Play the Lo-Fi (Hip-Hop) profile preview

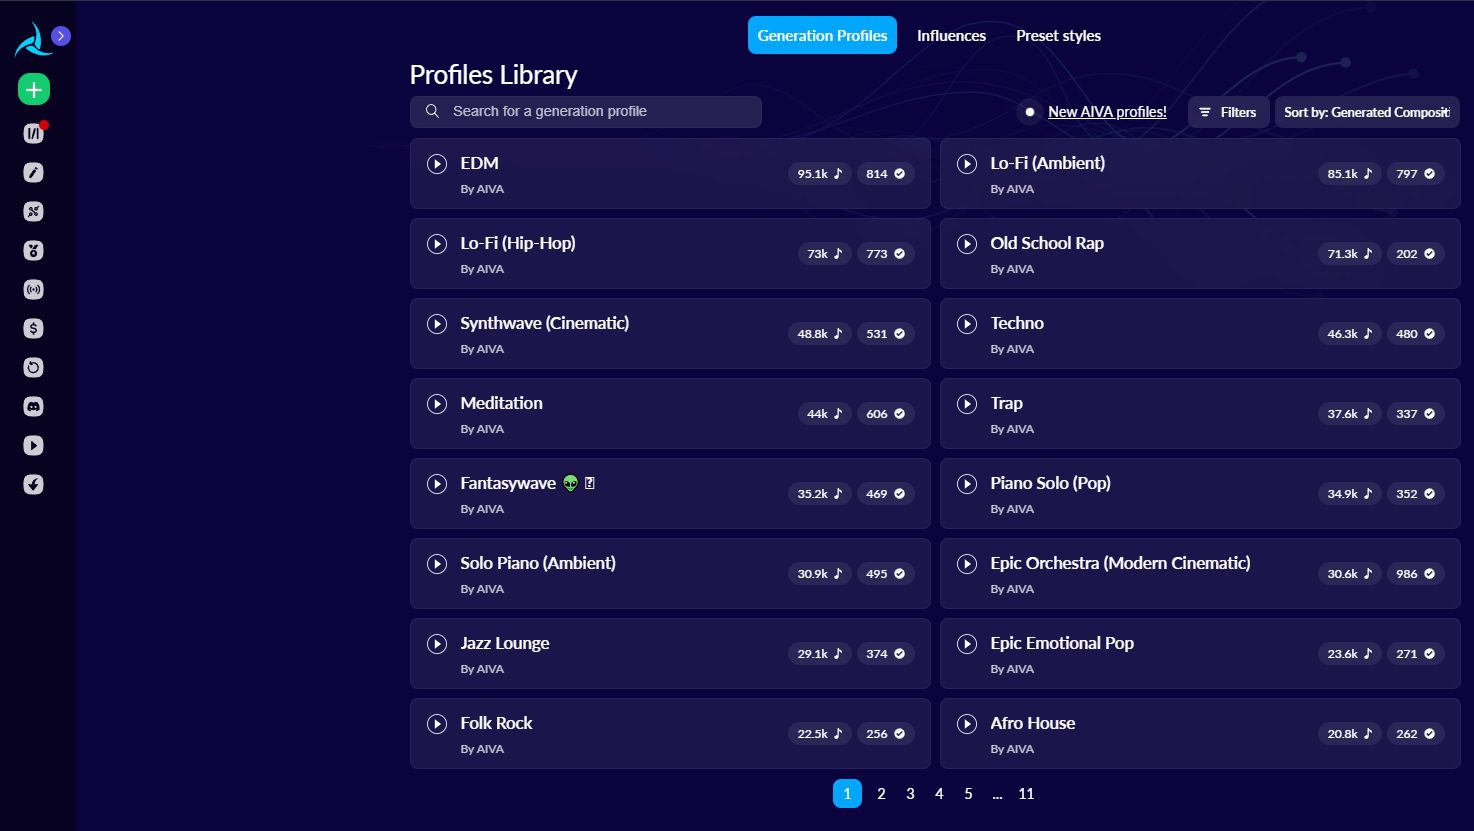click(x=437, y=244)
